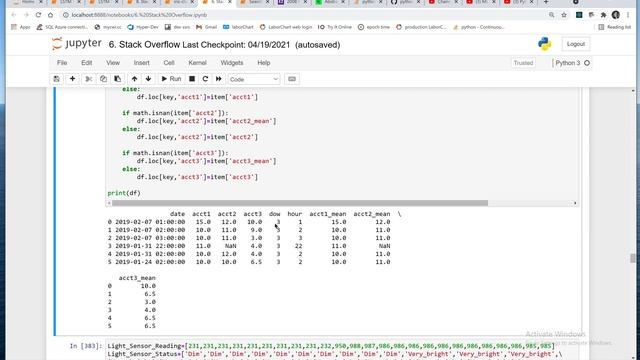Bookmark this page star icon
This screenshot has width=640, height=360.
(564, 15)
